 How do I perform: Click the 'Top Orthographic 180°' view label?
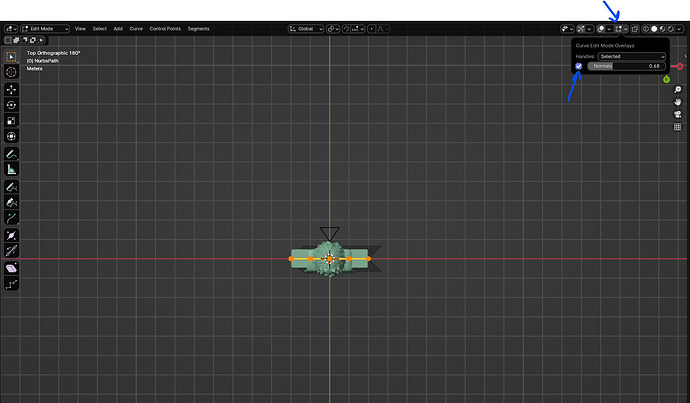pyautogui.click(x=53, y=53)
